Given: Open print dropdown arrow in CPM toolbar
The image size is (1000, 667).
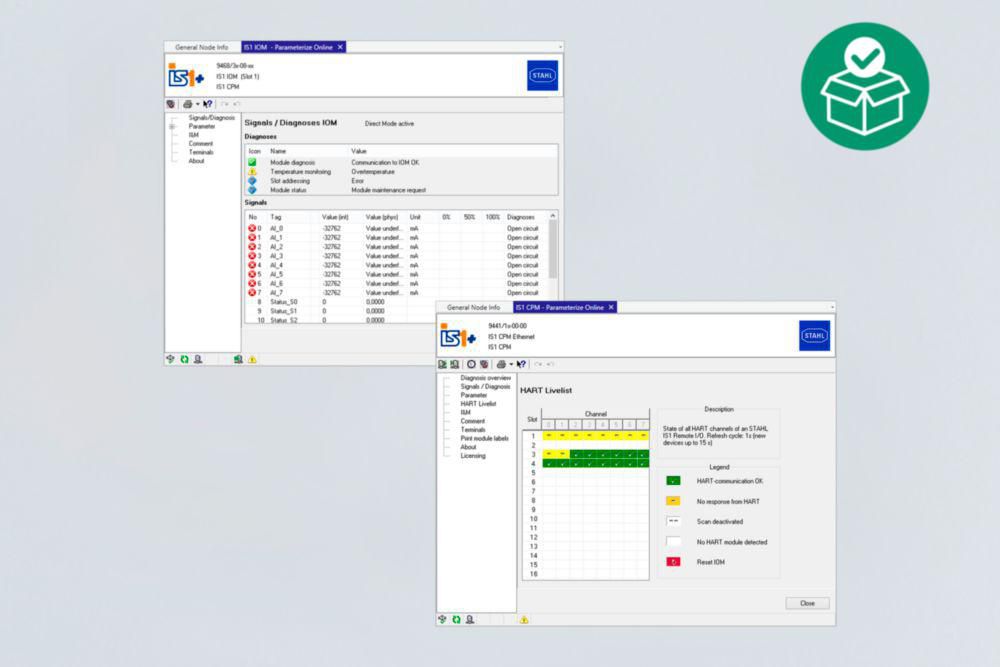Looking at the screenshot, I should [511, 364].
